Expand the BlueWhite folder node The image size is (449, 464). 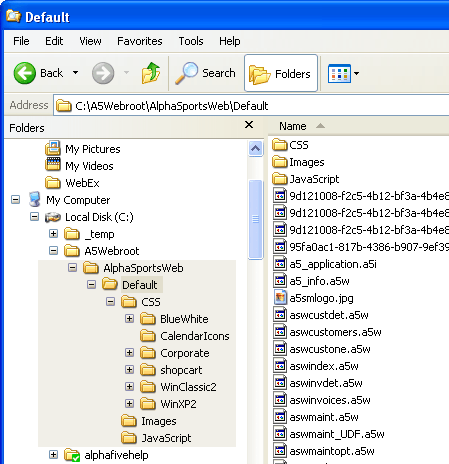coord(129,319)
